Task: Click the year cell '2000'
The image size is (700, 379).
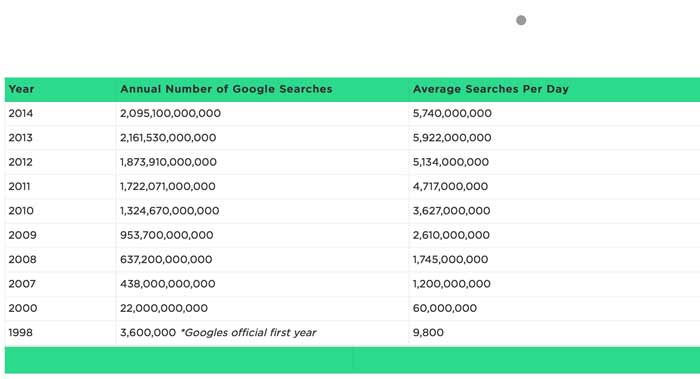Action: [23, 308]
